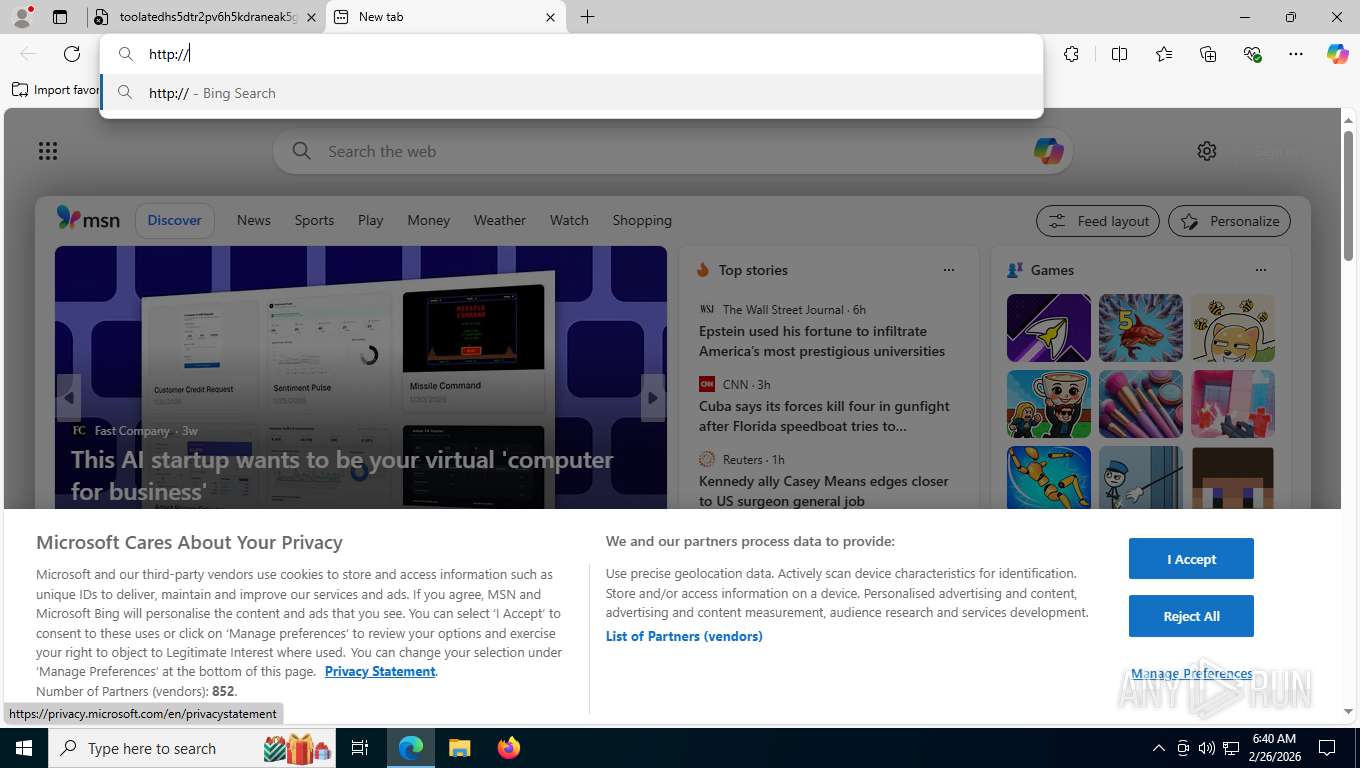Open the apps grid launcher icon

click(48, 151)
